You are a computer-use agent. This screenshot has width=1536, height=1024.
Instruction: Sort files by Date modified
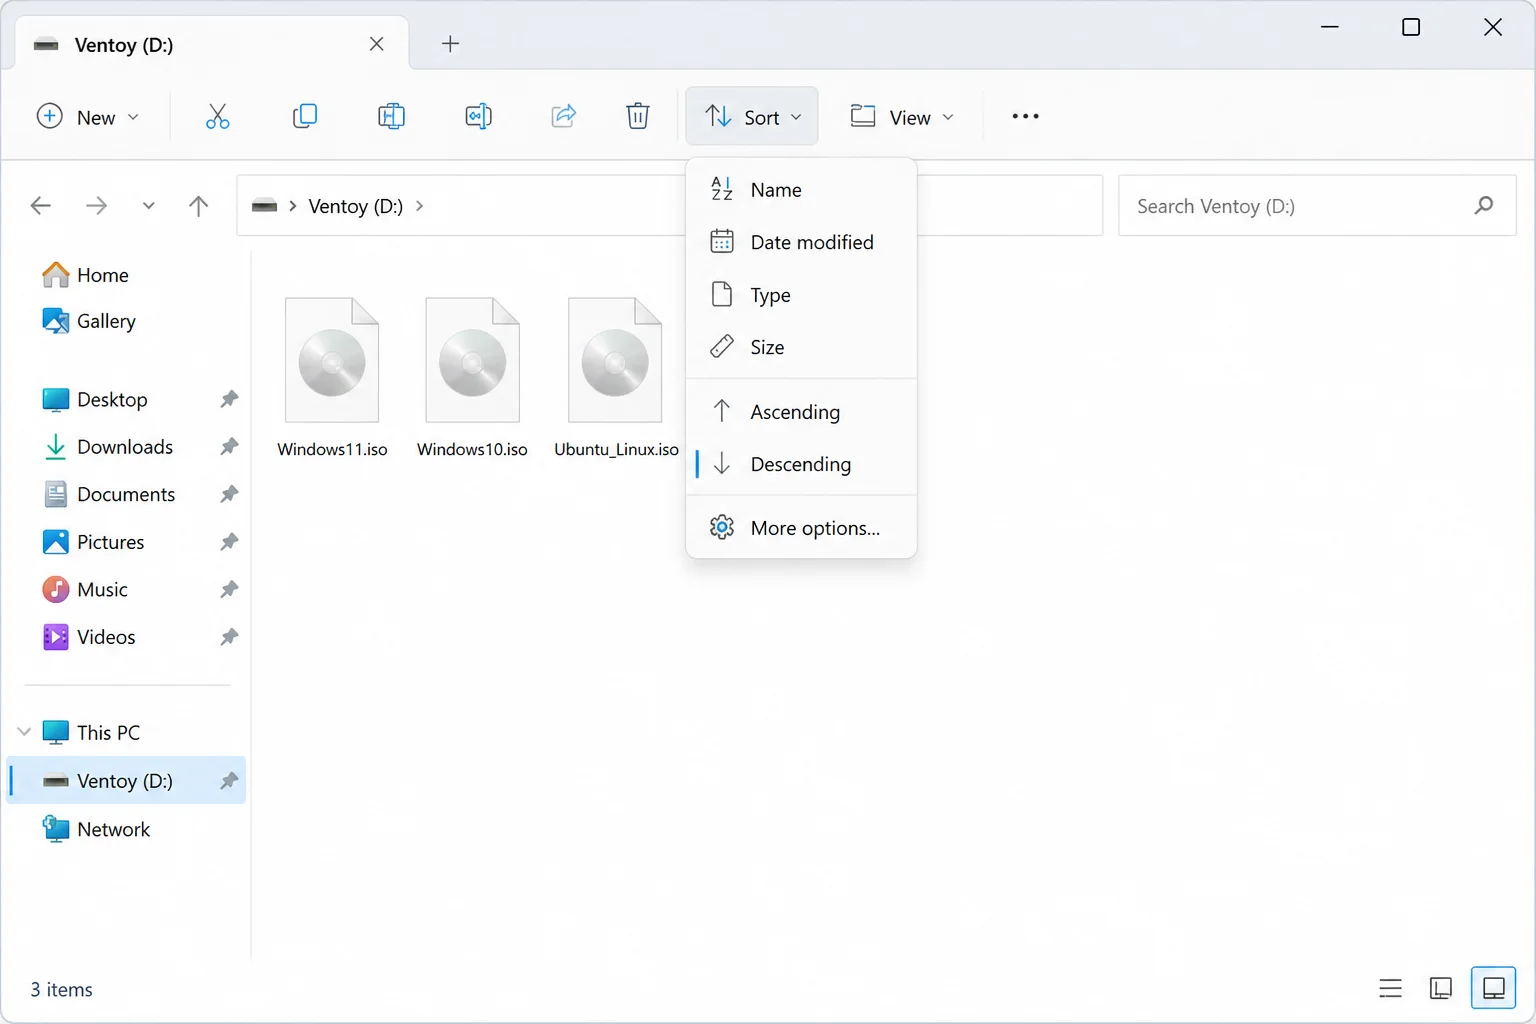801,242
